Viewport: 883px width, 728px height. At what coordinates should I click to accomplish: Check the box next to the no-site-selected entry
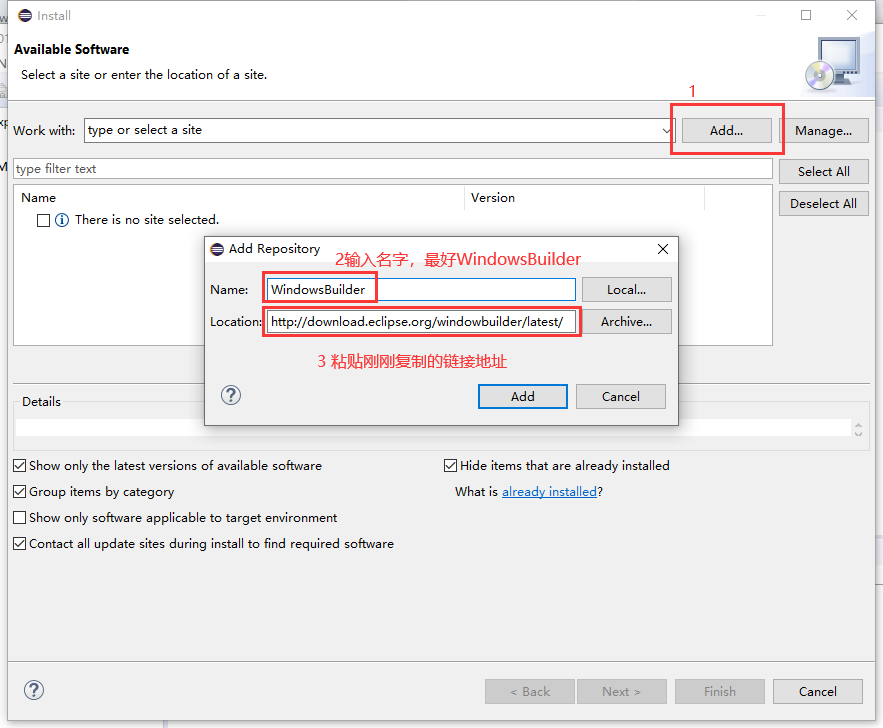(44, 219)
